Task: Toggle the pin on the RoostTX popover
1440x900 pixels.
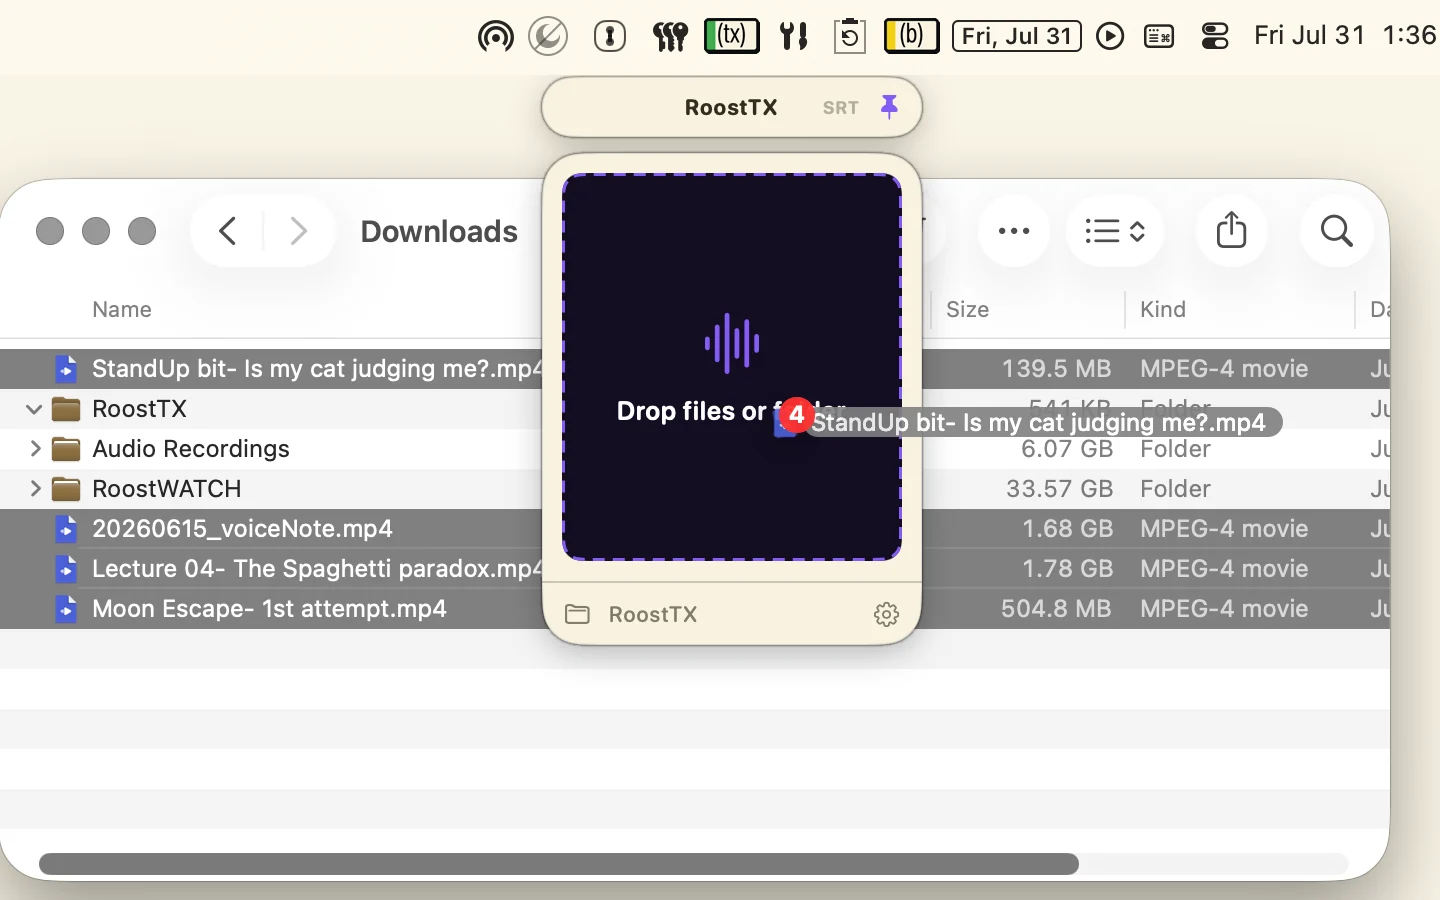Action: (889, 106)
